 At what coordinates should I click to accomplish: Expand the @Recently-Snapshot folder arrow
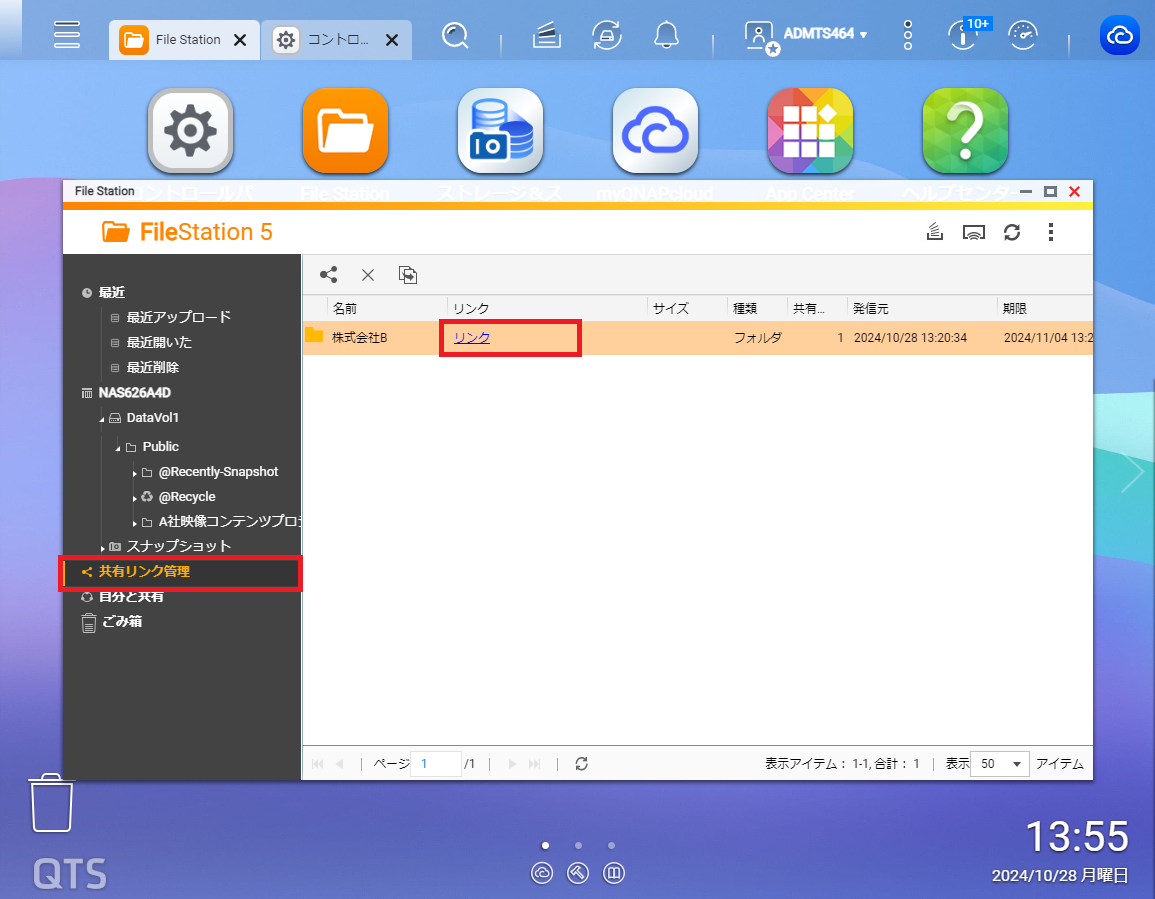pos(135,473)
